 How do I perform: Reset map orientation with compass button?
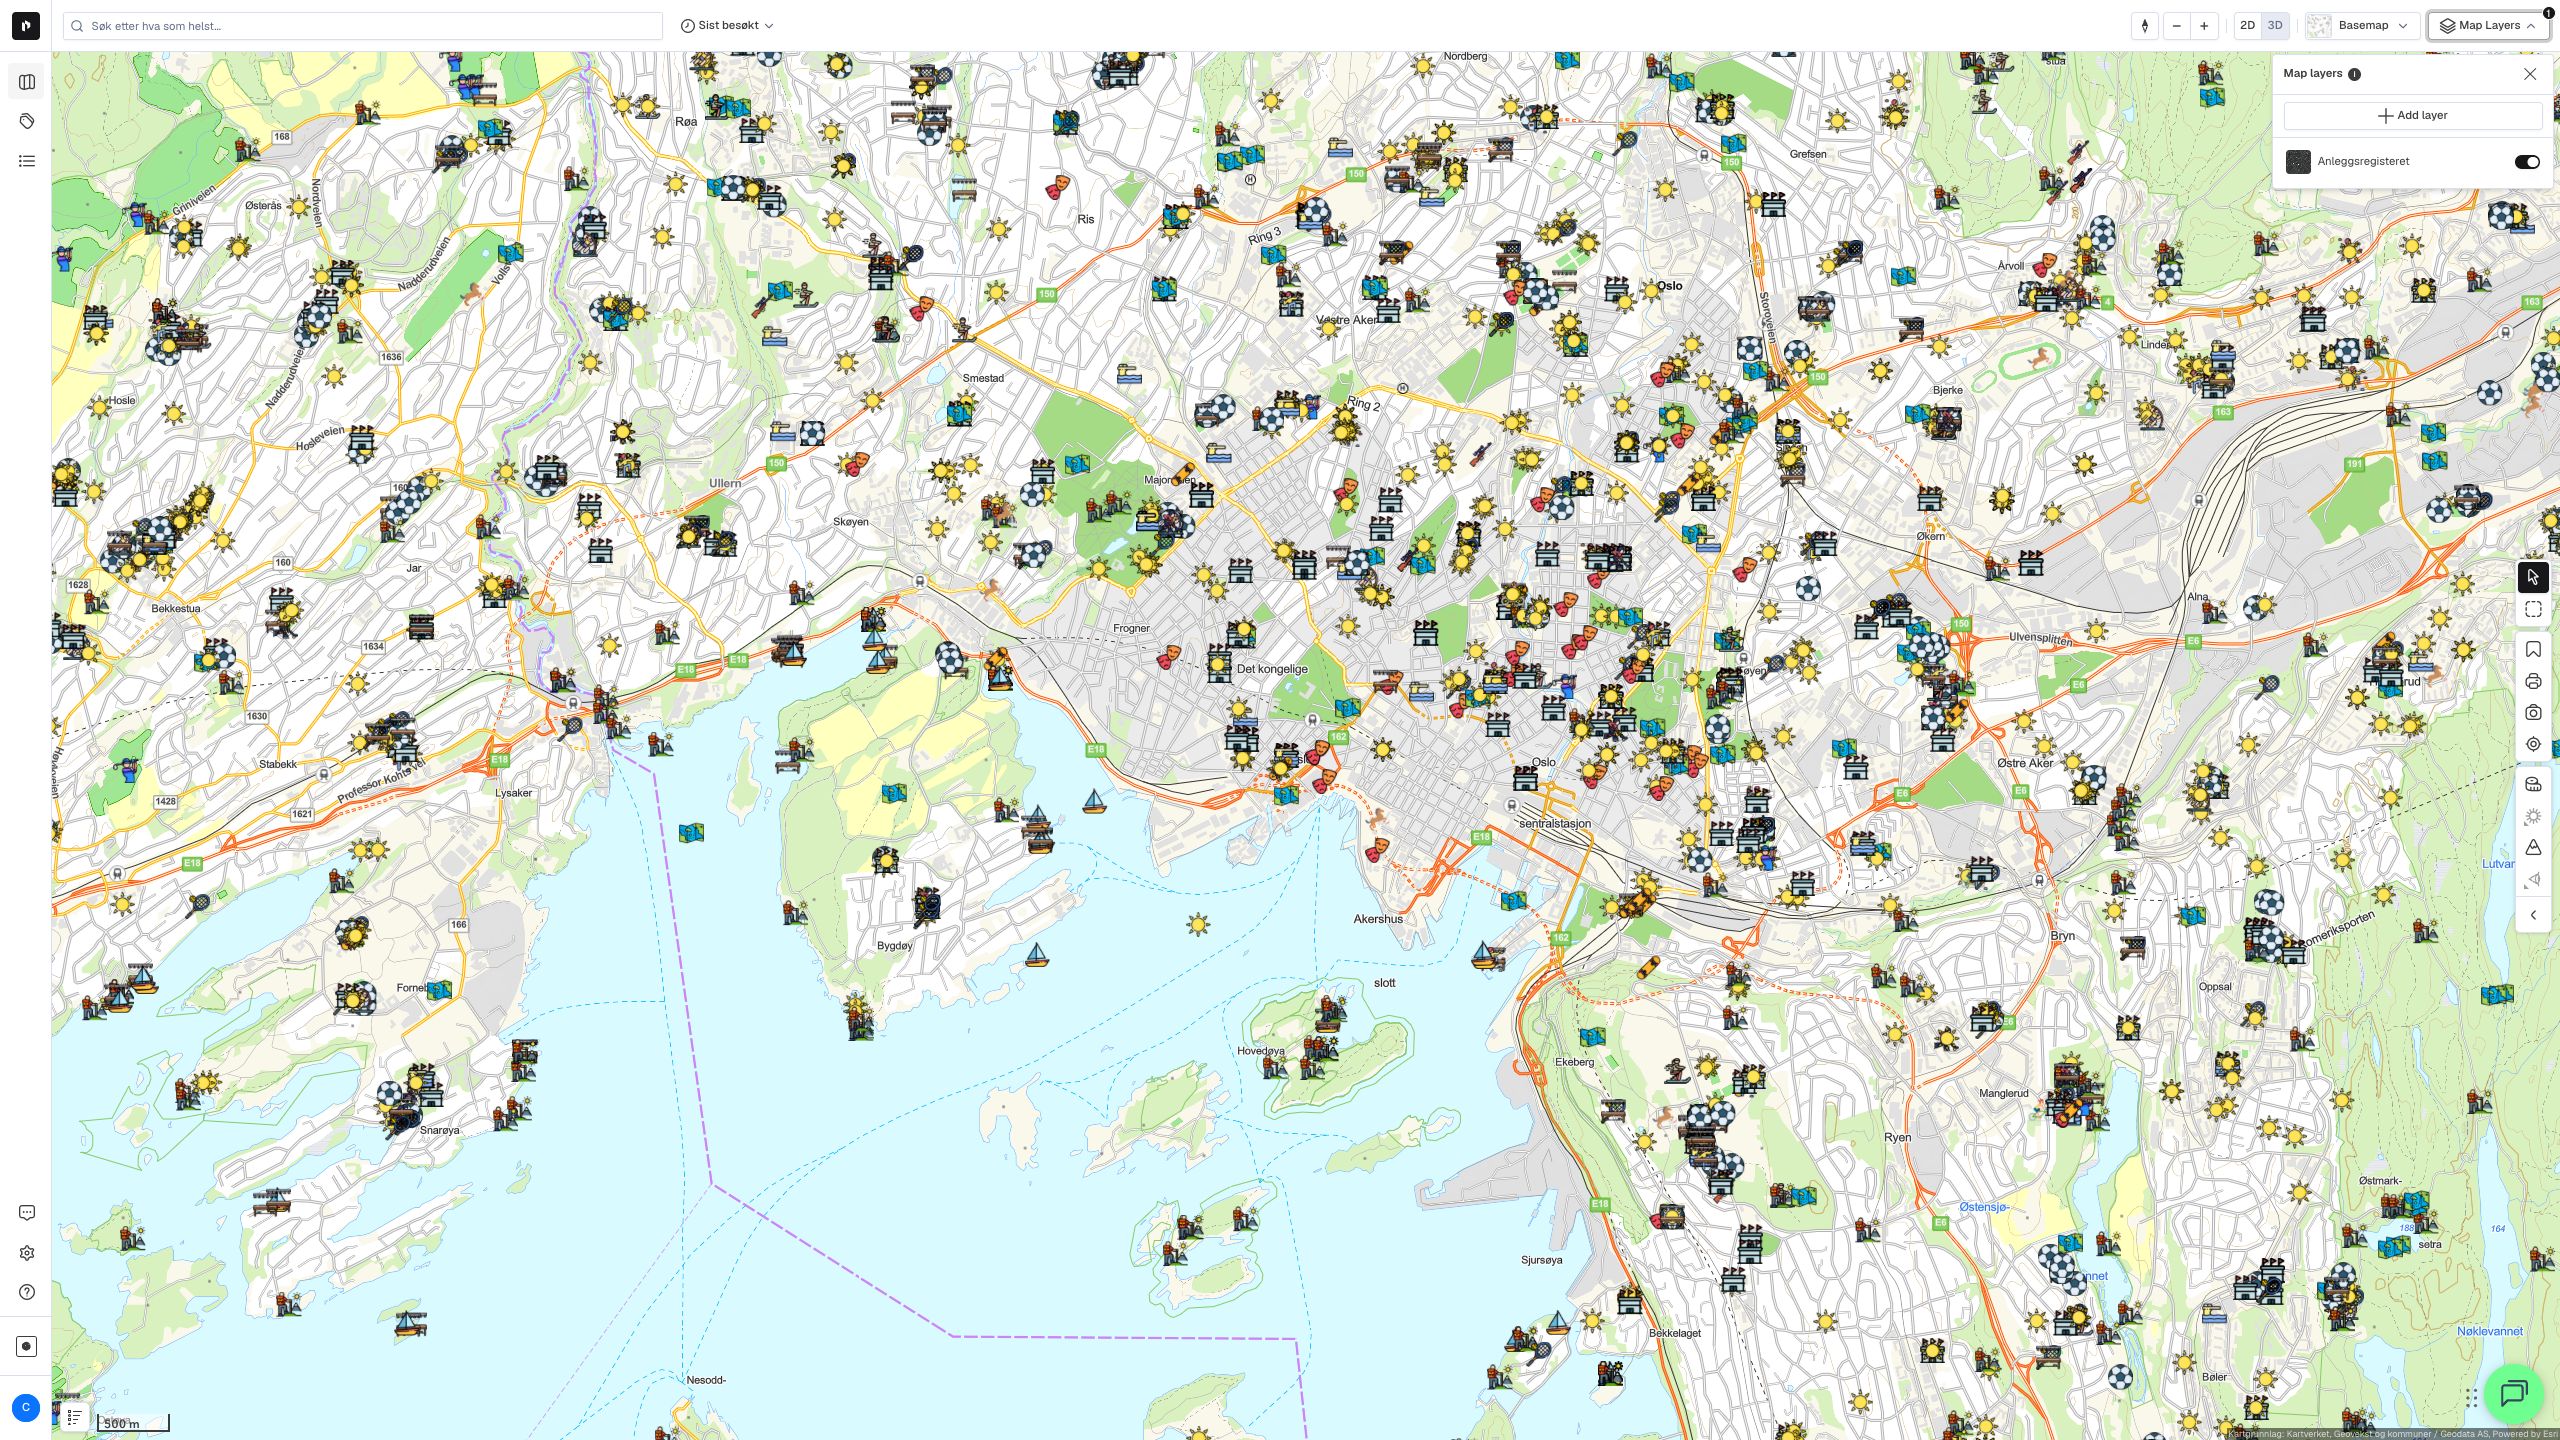click(2145, 26)
